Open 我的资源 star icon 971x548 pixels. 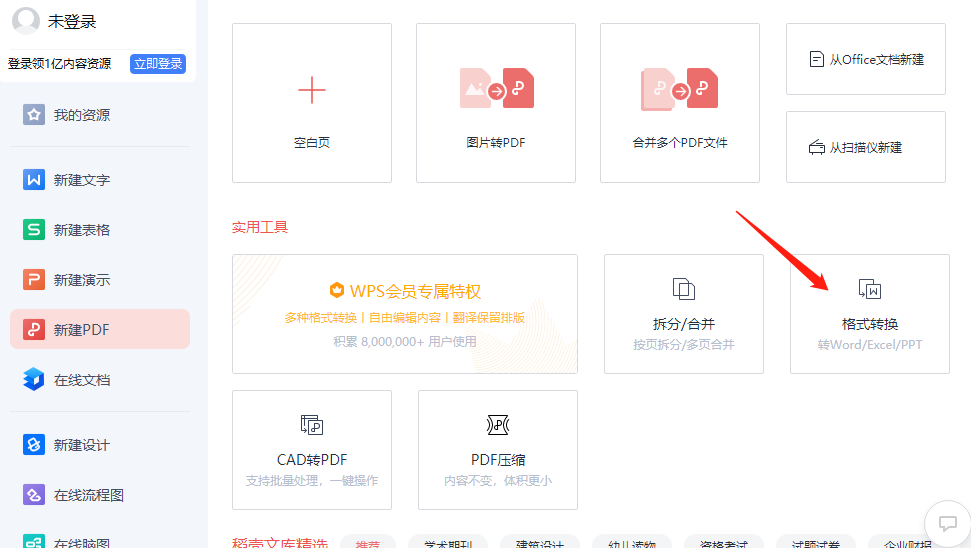tap(33, 115)
